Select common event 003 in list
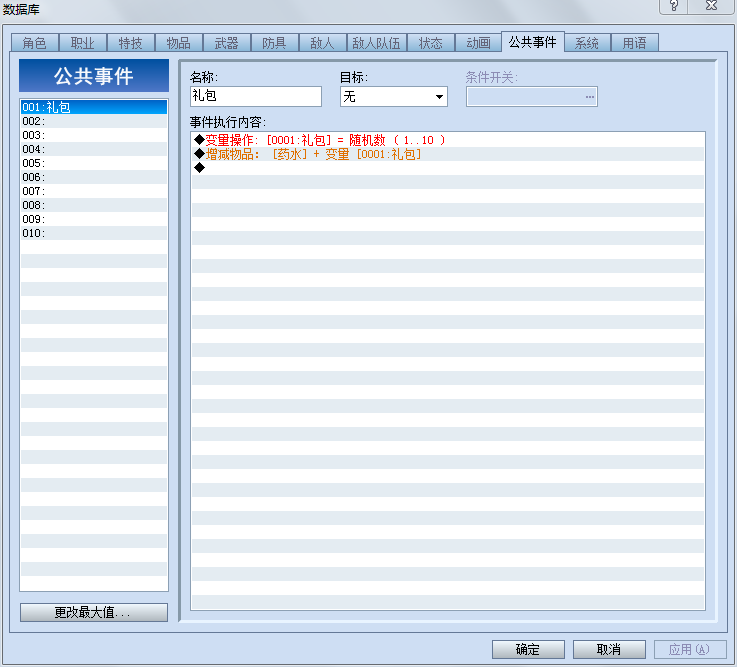 coord(94,135)
